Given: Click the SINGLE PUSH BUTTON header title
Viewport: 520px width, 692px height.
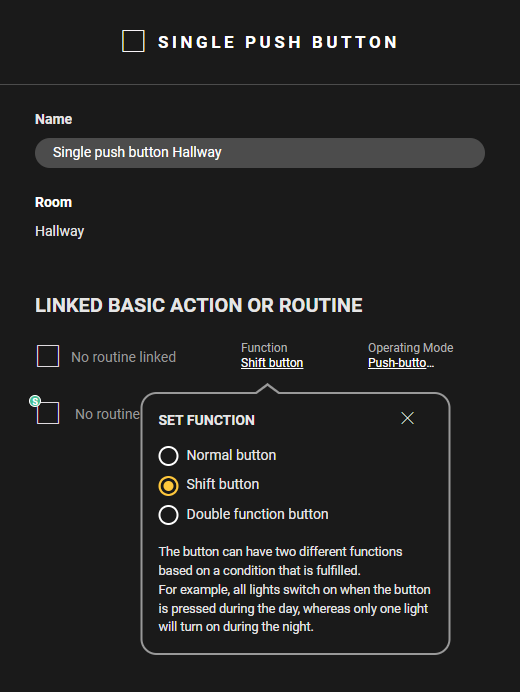Looking at the screenshot, I should pyautogui.click(x=278, y=42).
